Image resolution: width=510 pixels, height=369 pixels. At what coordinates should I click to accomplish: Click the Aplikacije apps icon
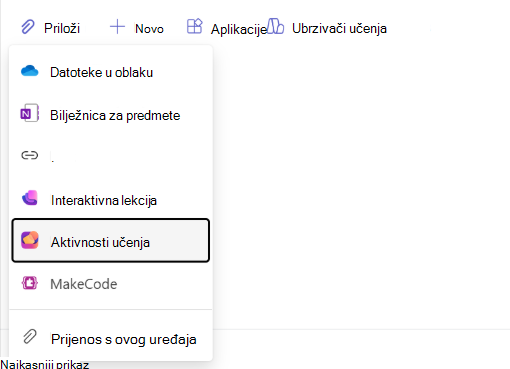pyautogui.click(x=195, y=26)
